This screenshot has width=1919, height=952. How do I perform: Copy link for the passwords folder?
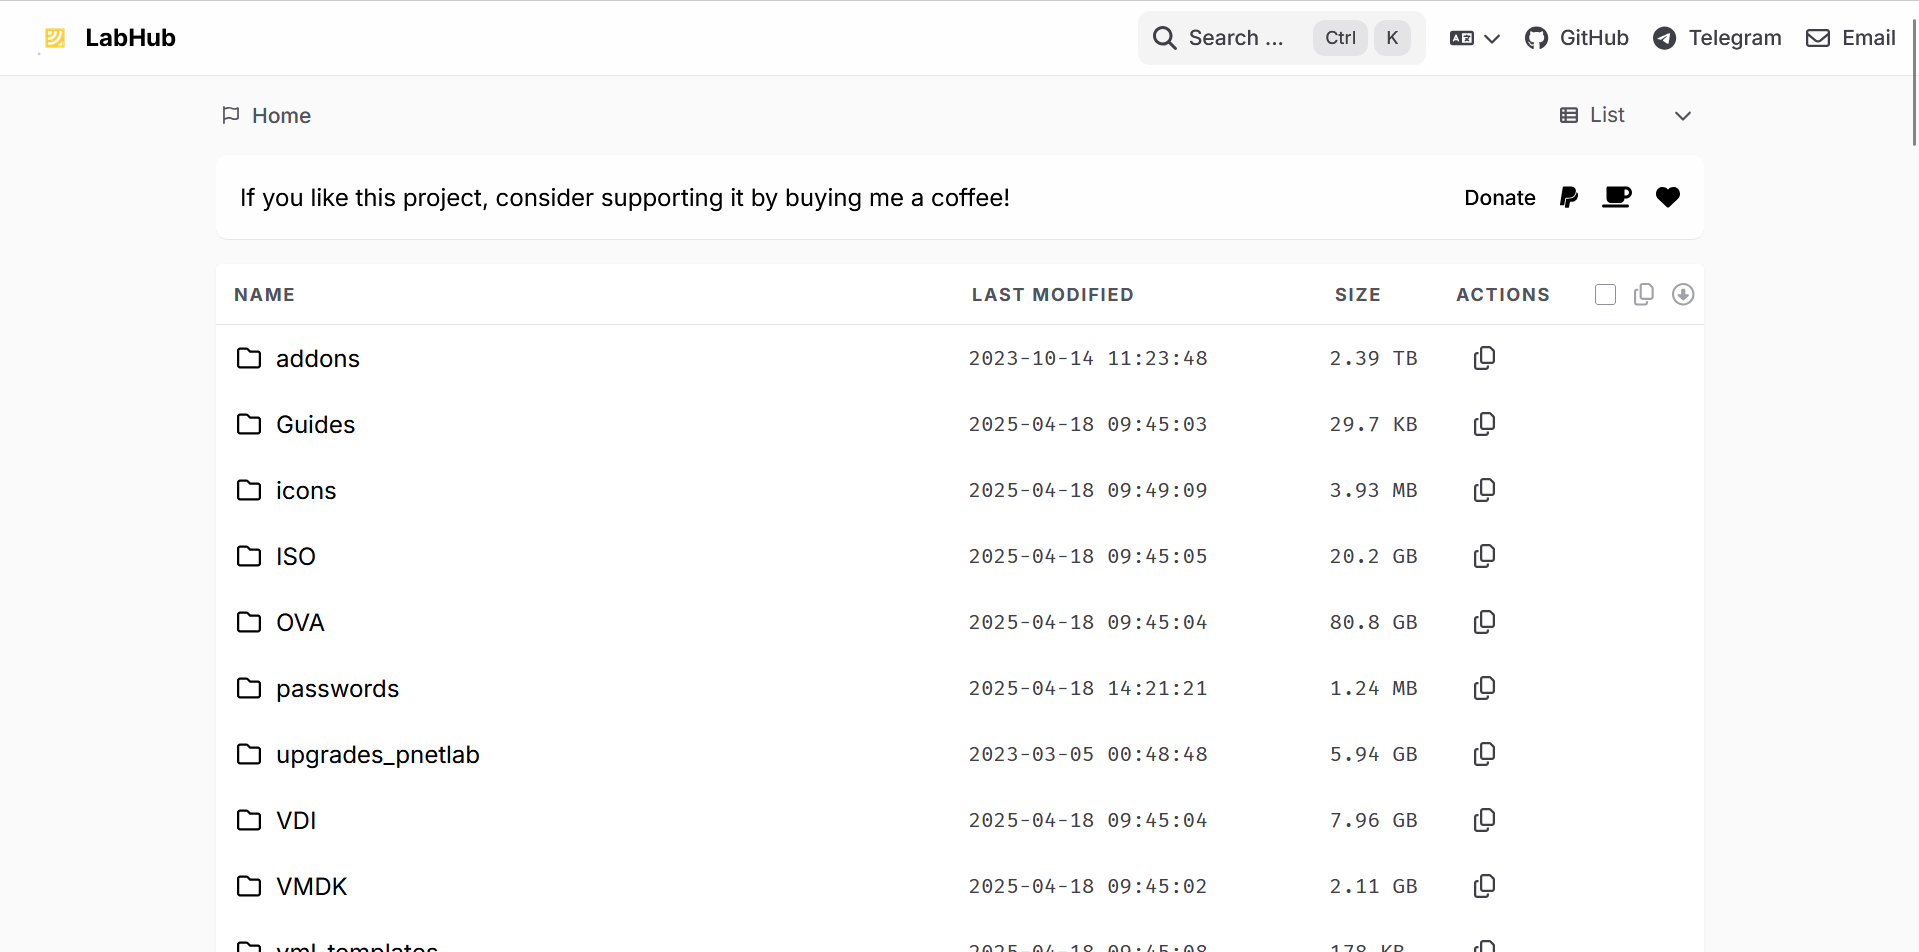point(1484,688)
